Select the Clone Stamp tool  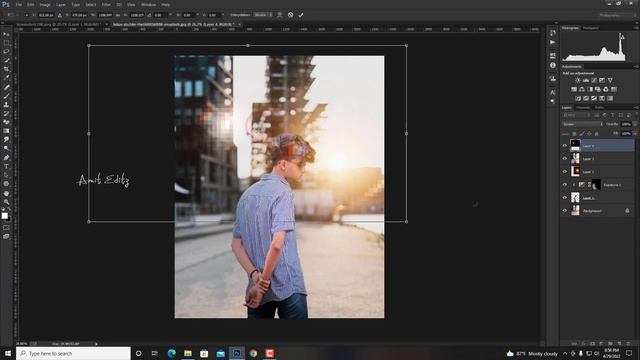(6, 104)
